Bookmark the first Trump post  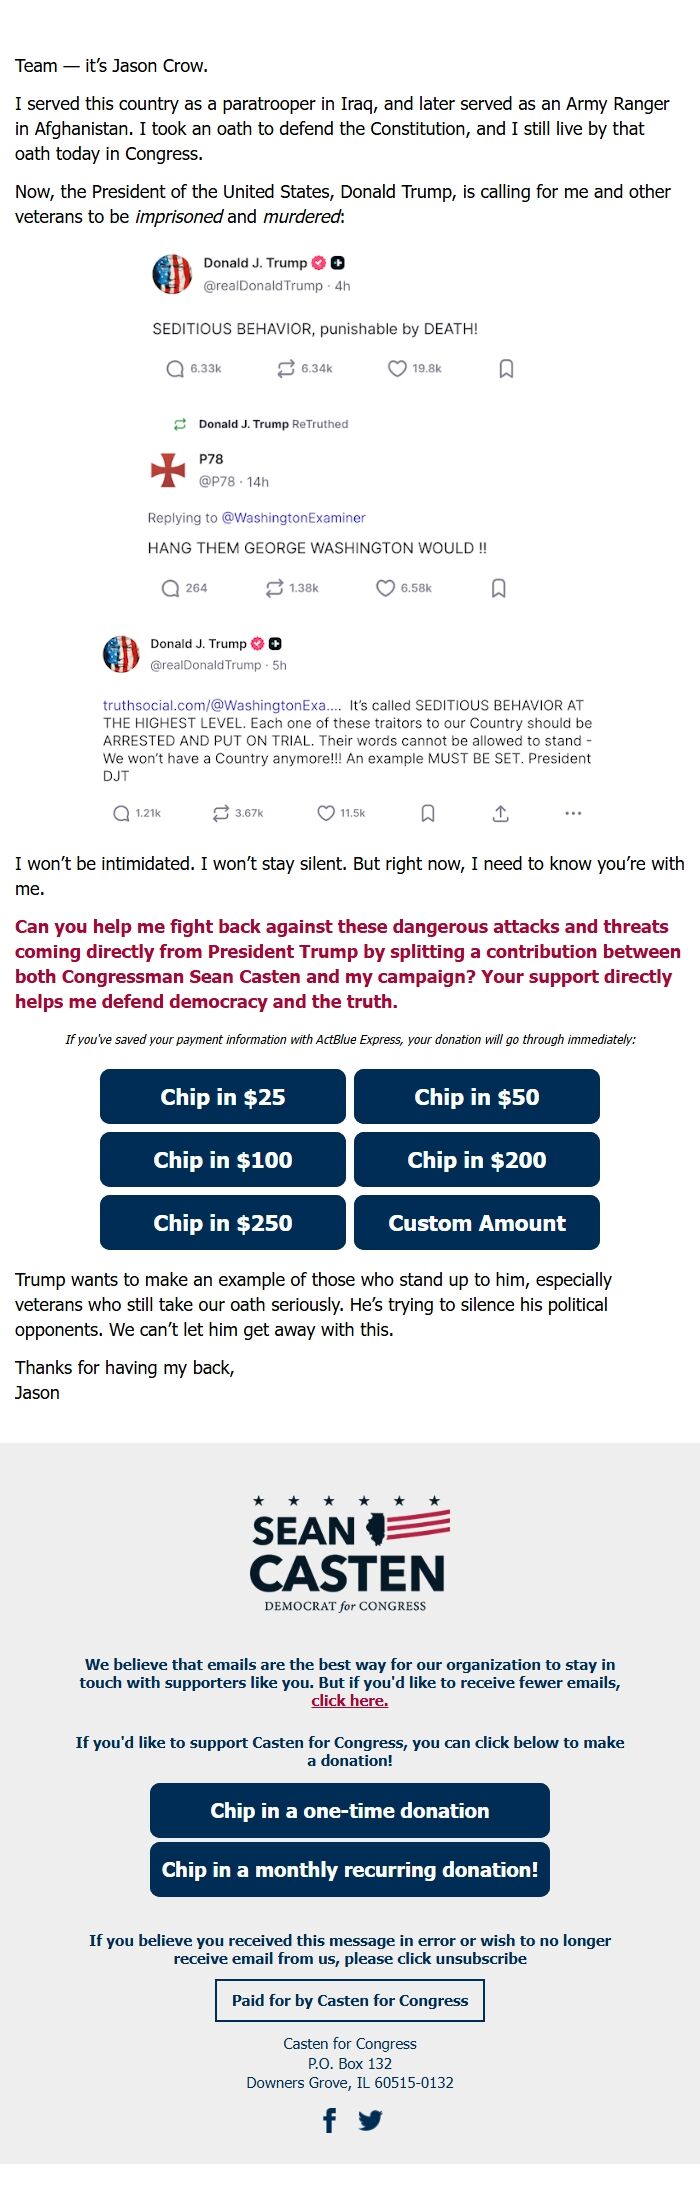point(505,368)
